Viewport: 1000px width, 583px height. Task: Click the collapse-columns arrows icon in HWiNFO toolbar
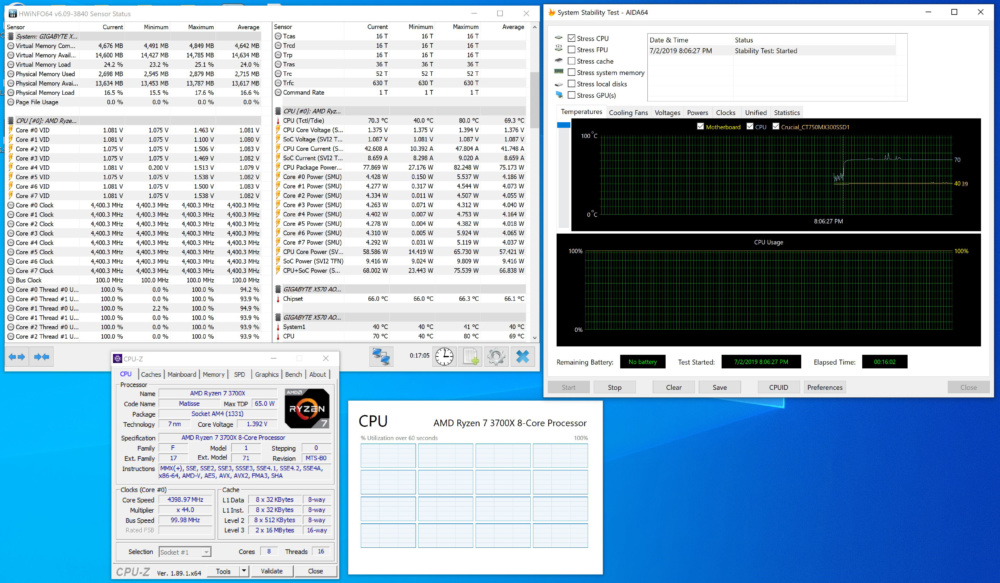point(41,357)
